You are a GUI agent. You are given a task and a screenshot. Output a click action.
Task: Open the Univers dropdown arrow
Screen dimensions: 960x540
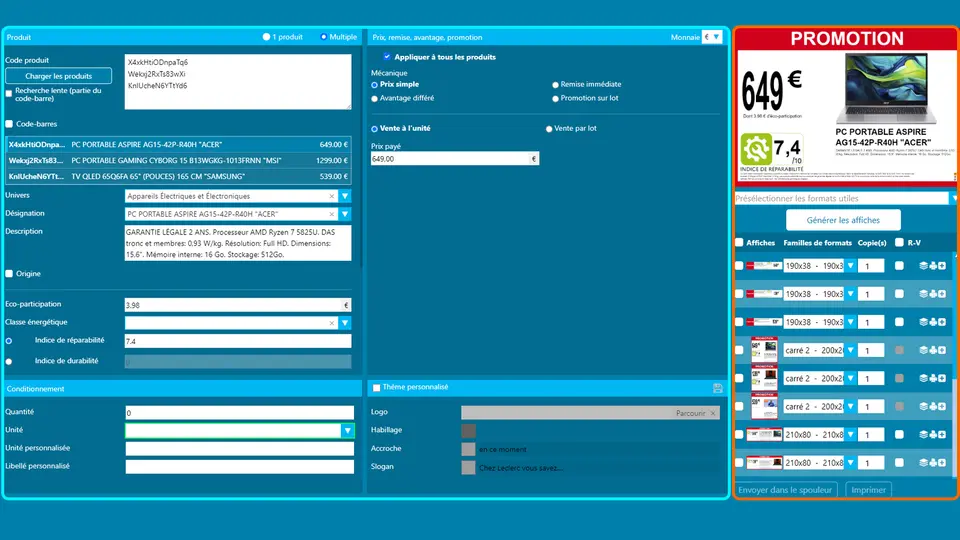click(345, 197)
